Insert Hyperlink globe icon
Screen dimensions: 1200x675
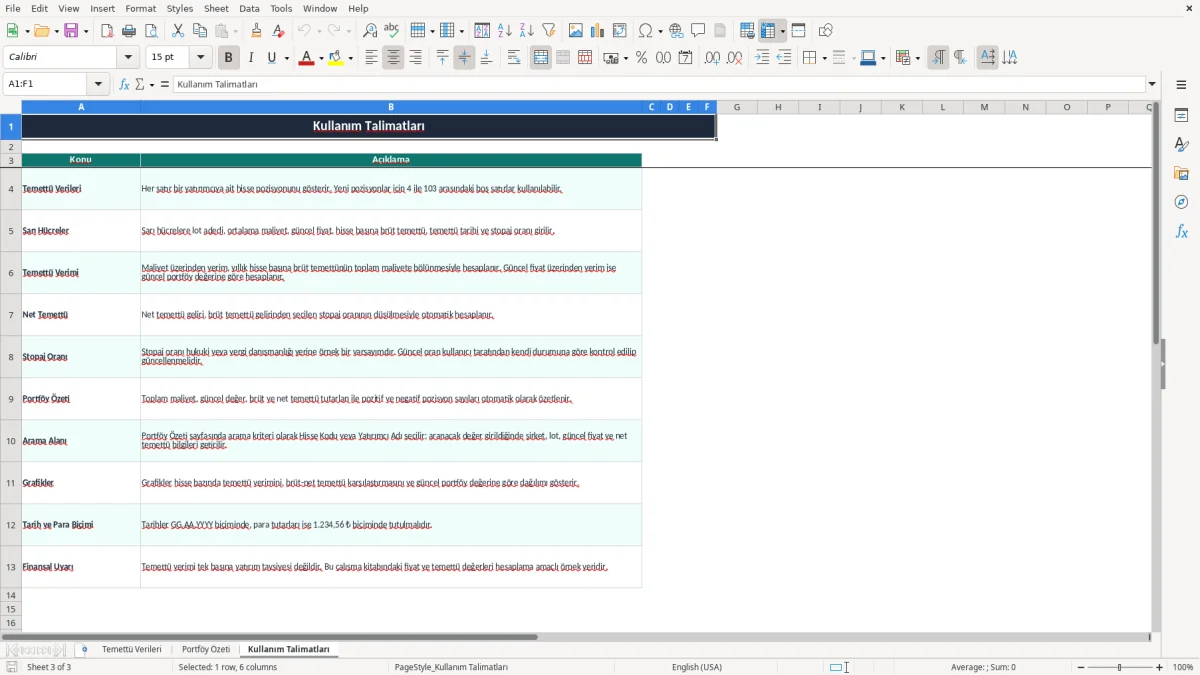677,31
